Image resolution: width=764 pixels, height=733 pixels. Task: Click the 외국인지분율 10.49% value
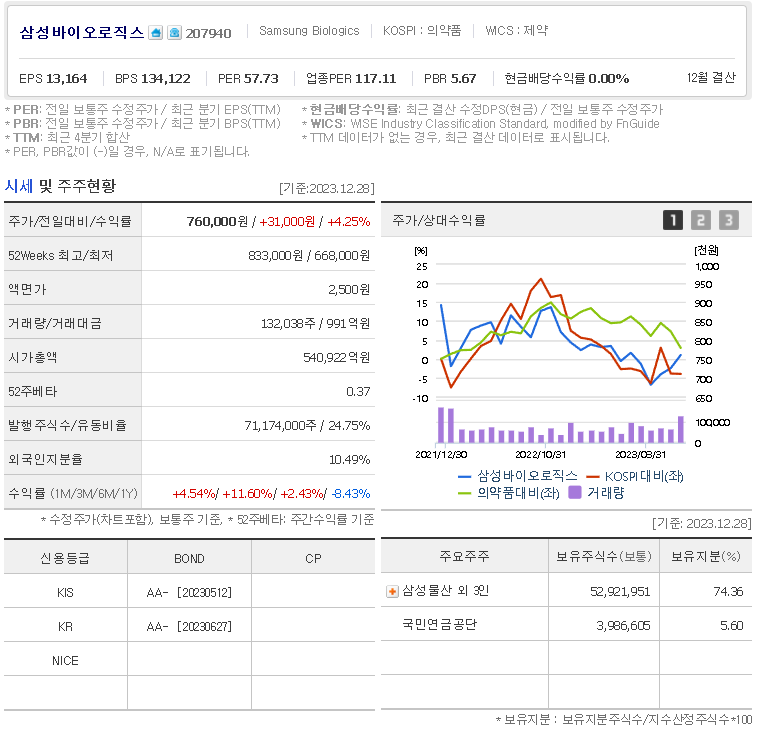pos(349,460)
